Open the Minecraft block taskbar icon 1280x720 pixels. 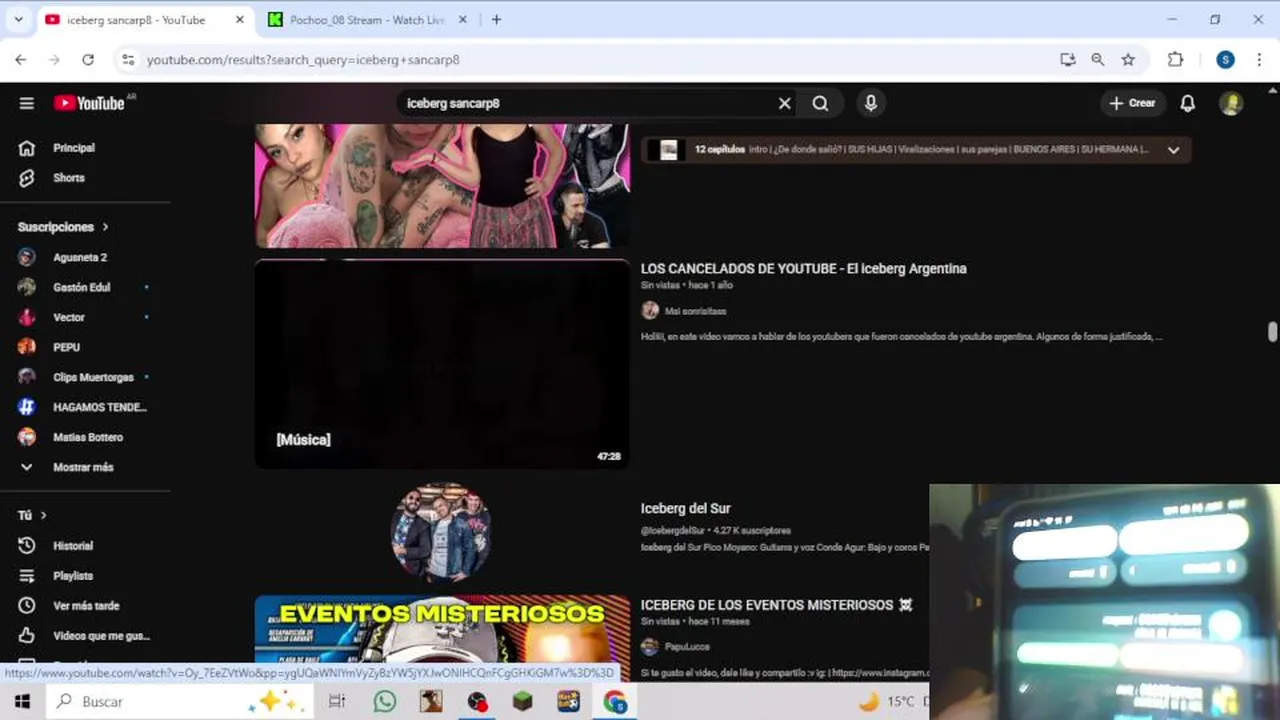point(523,702)
